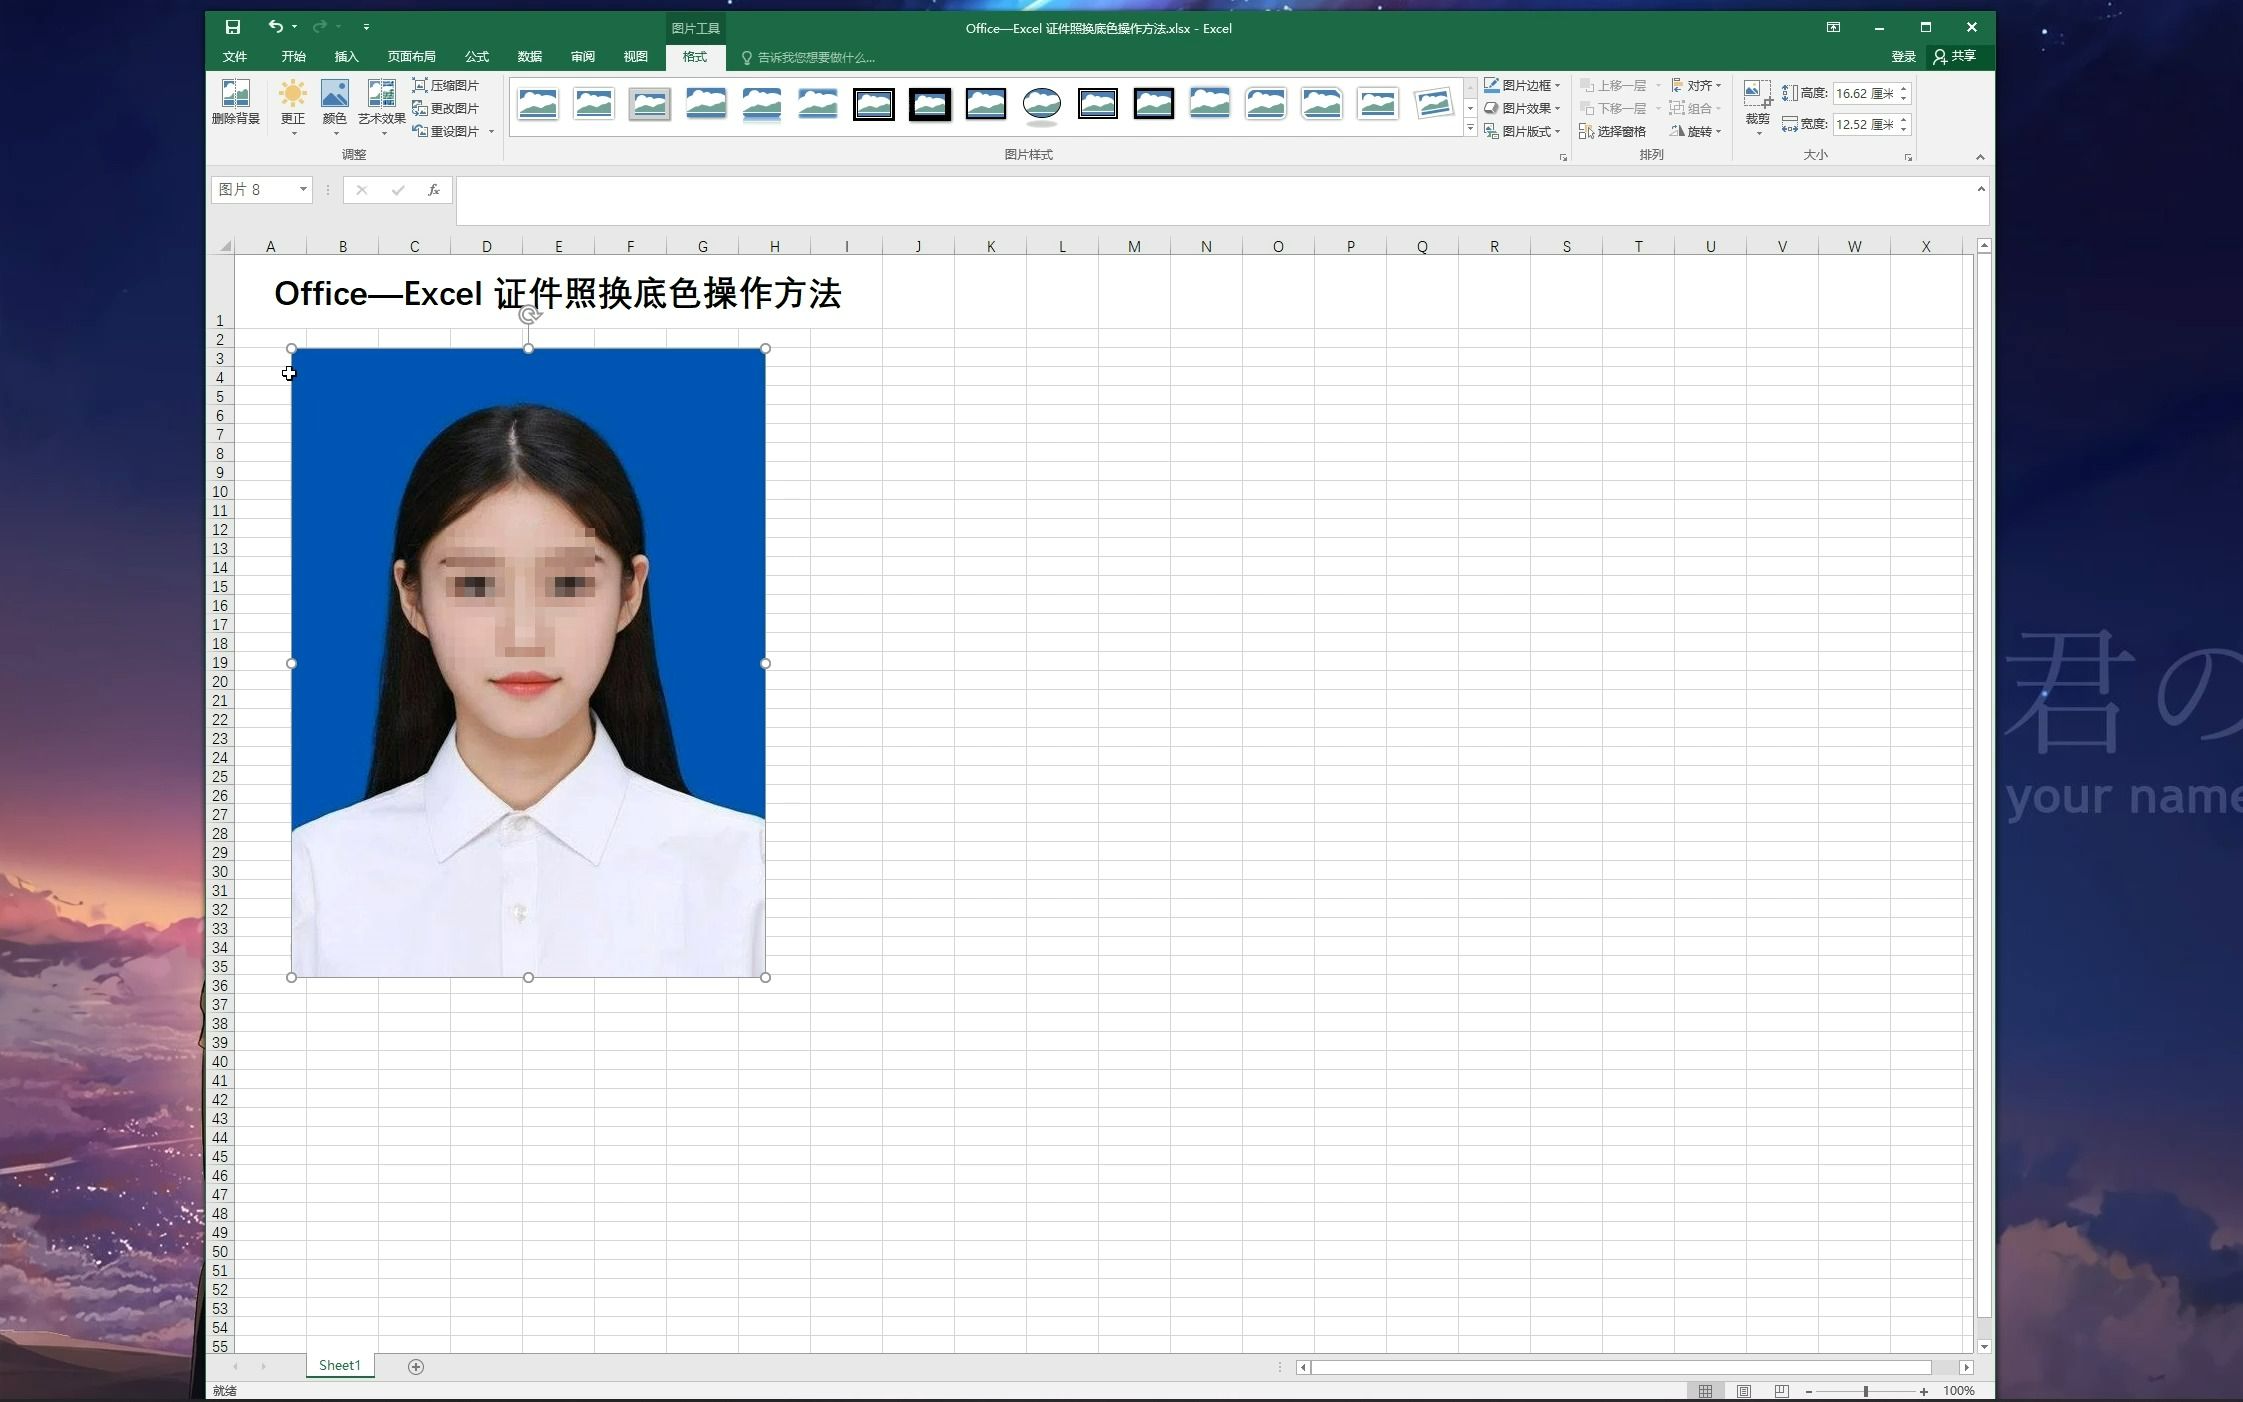Click the zoom slider handle
Image resolution: width=2243 pixels, height=1402 pixels.
pos(1866,1391)
